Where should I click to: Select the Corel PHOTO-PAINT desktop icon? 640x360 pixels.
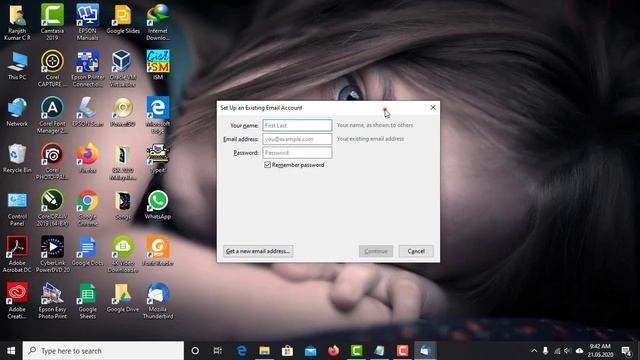coord(52,162)
